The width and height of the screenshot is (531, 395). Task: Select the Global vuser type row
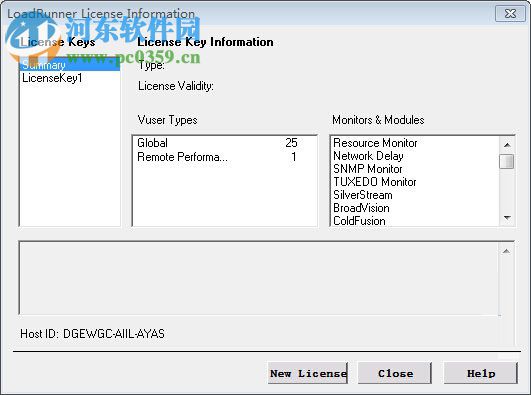tap(224, 143)
